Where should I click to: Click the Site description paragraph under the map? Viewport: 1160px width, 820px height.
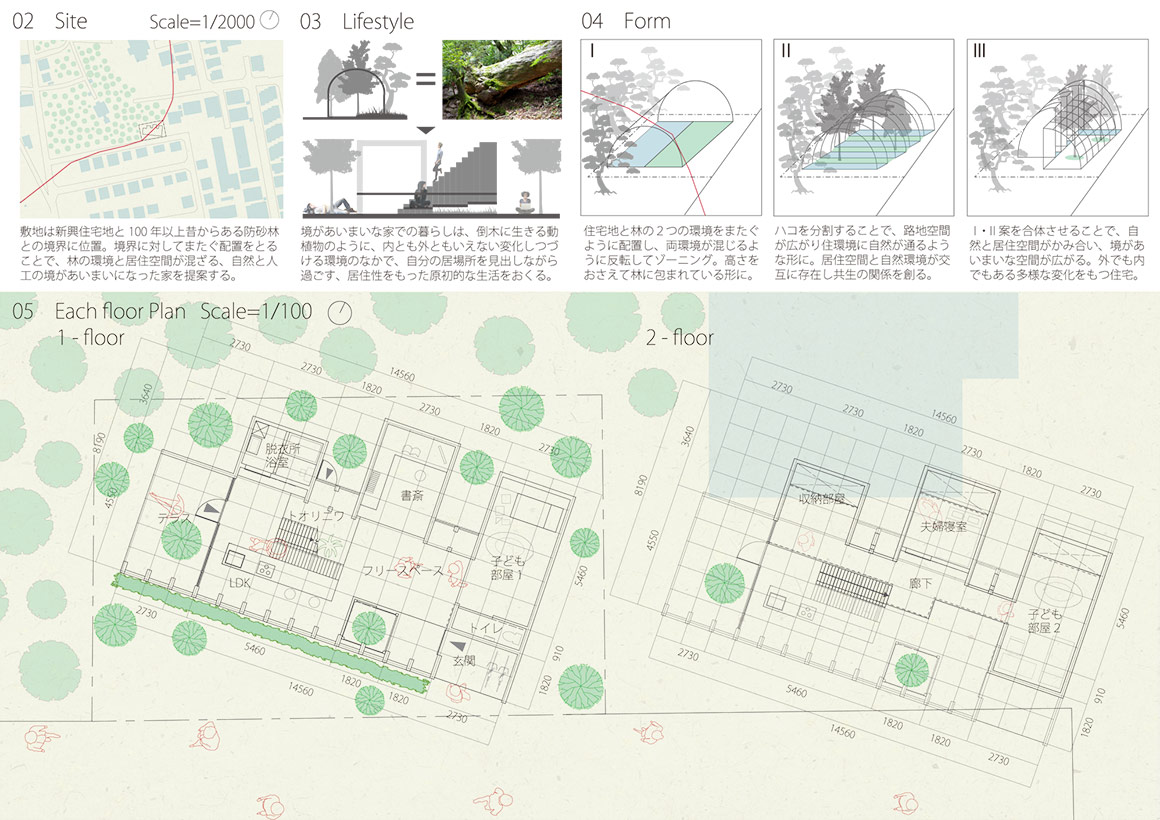(149, 253)
